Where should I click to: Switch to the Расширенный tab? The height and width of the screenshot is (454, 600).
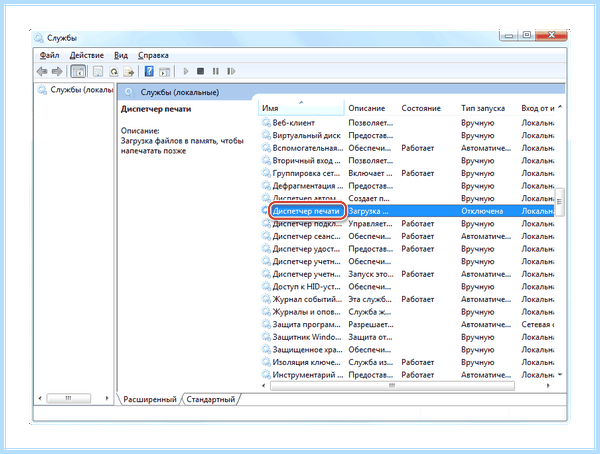(150, 399)
